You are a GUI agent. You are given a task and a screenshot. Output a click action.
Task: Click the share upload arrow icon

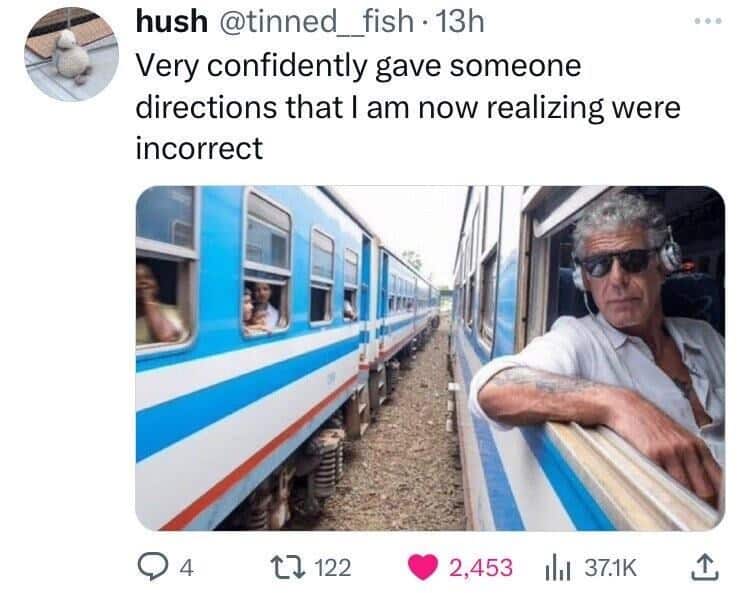tap(705, 567)
